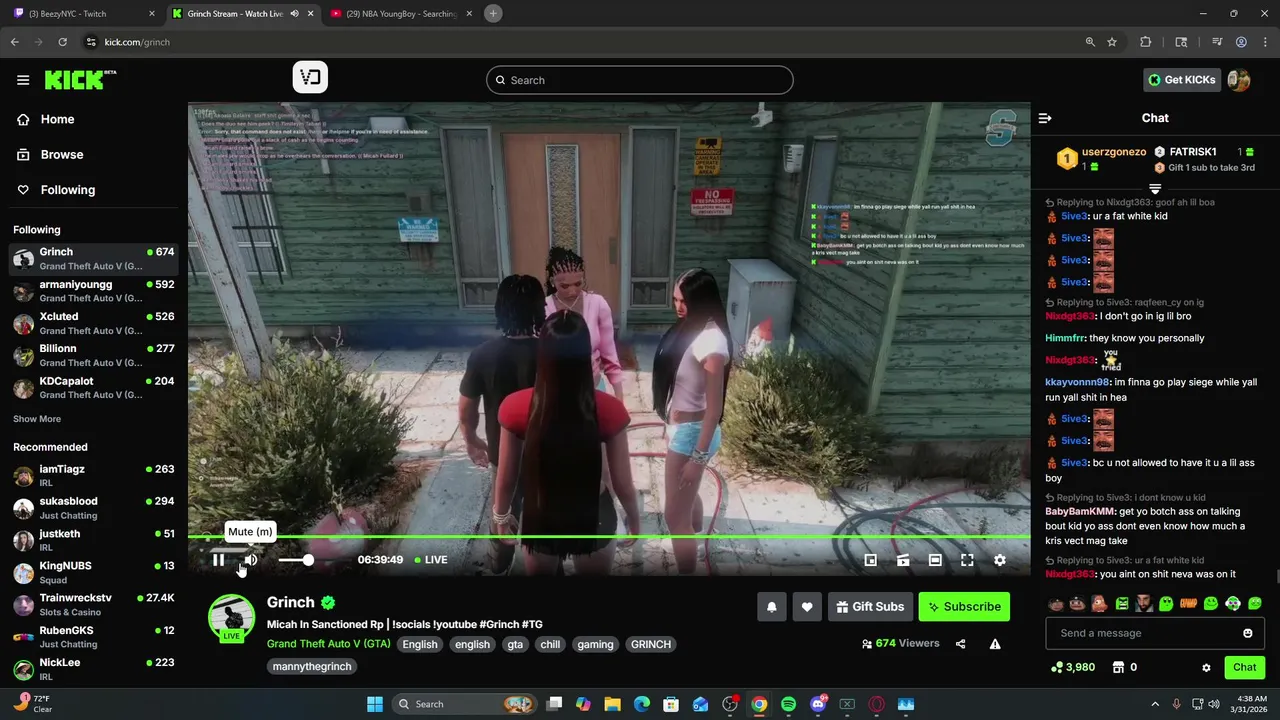This screenshot has width=1280, height=720.
Task: Open Discord from the taskbar
Action: [818, 704]
